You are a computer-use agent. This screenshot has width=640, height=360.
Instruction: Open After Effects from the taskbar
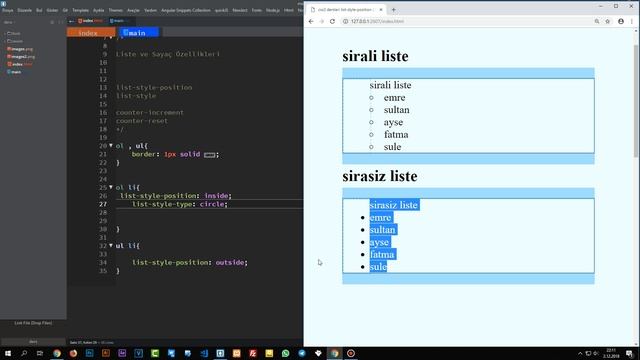[122, 353]
